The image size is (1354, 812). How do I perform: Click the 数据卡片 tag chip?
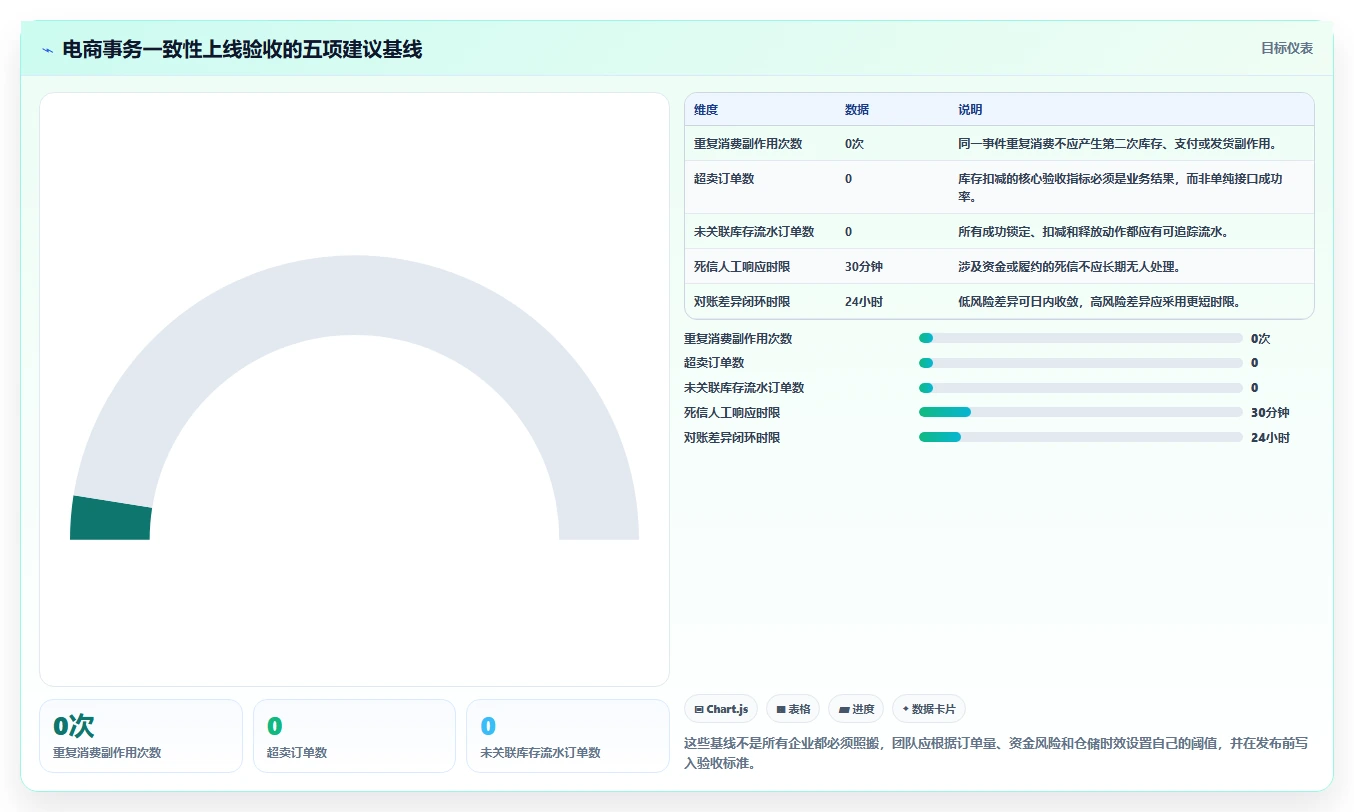pos(929,709)
